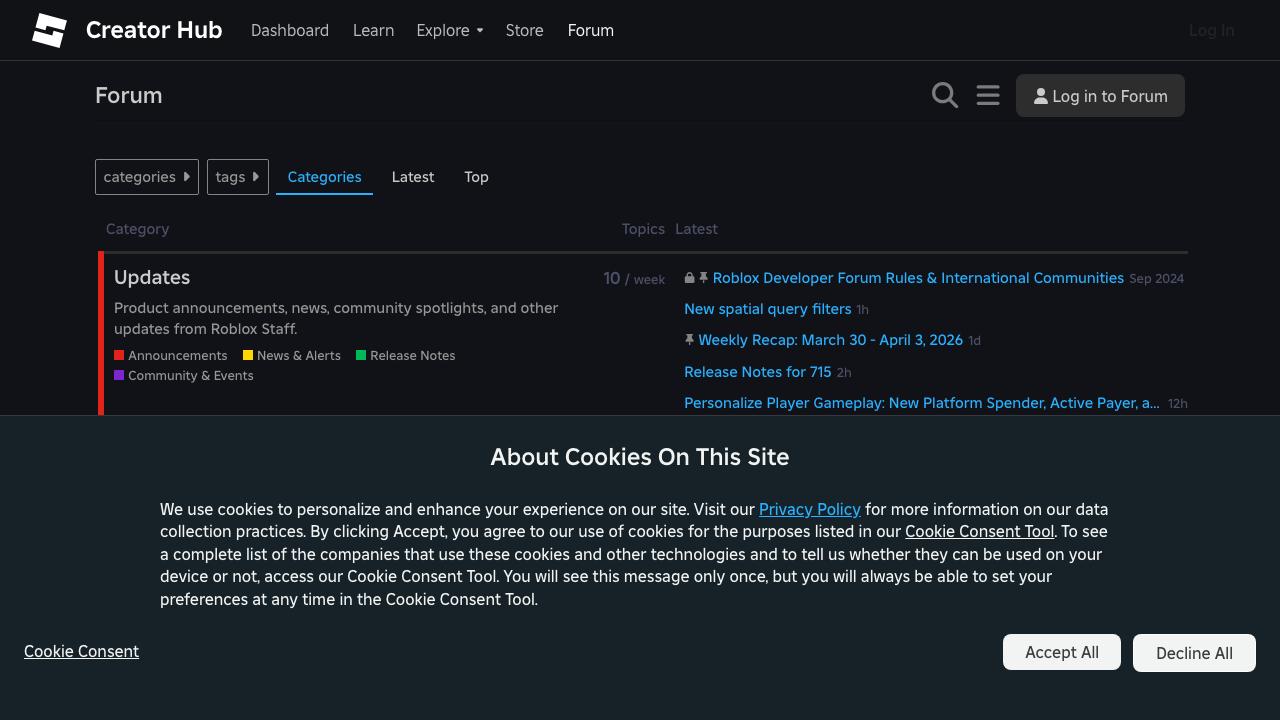Click the red Announcements subcategory square
Screen dimensions: 1280x720
click(119, 355)
